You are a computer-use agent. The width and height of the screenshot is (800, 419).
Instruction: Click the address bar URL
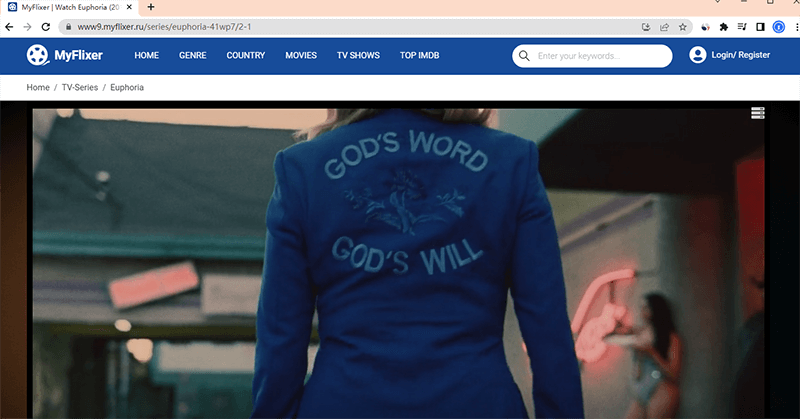[164, 27]
